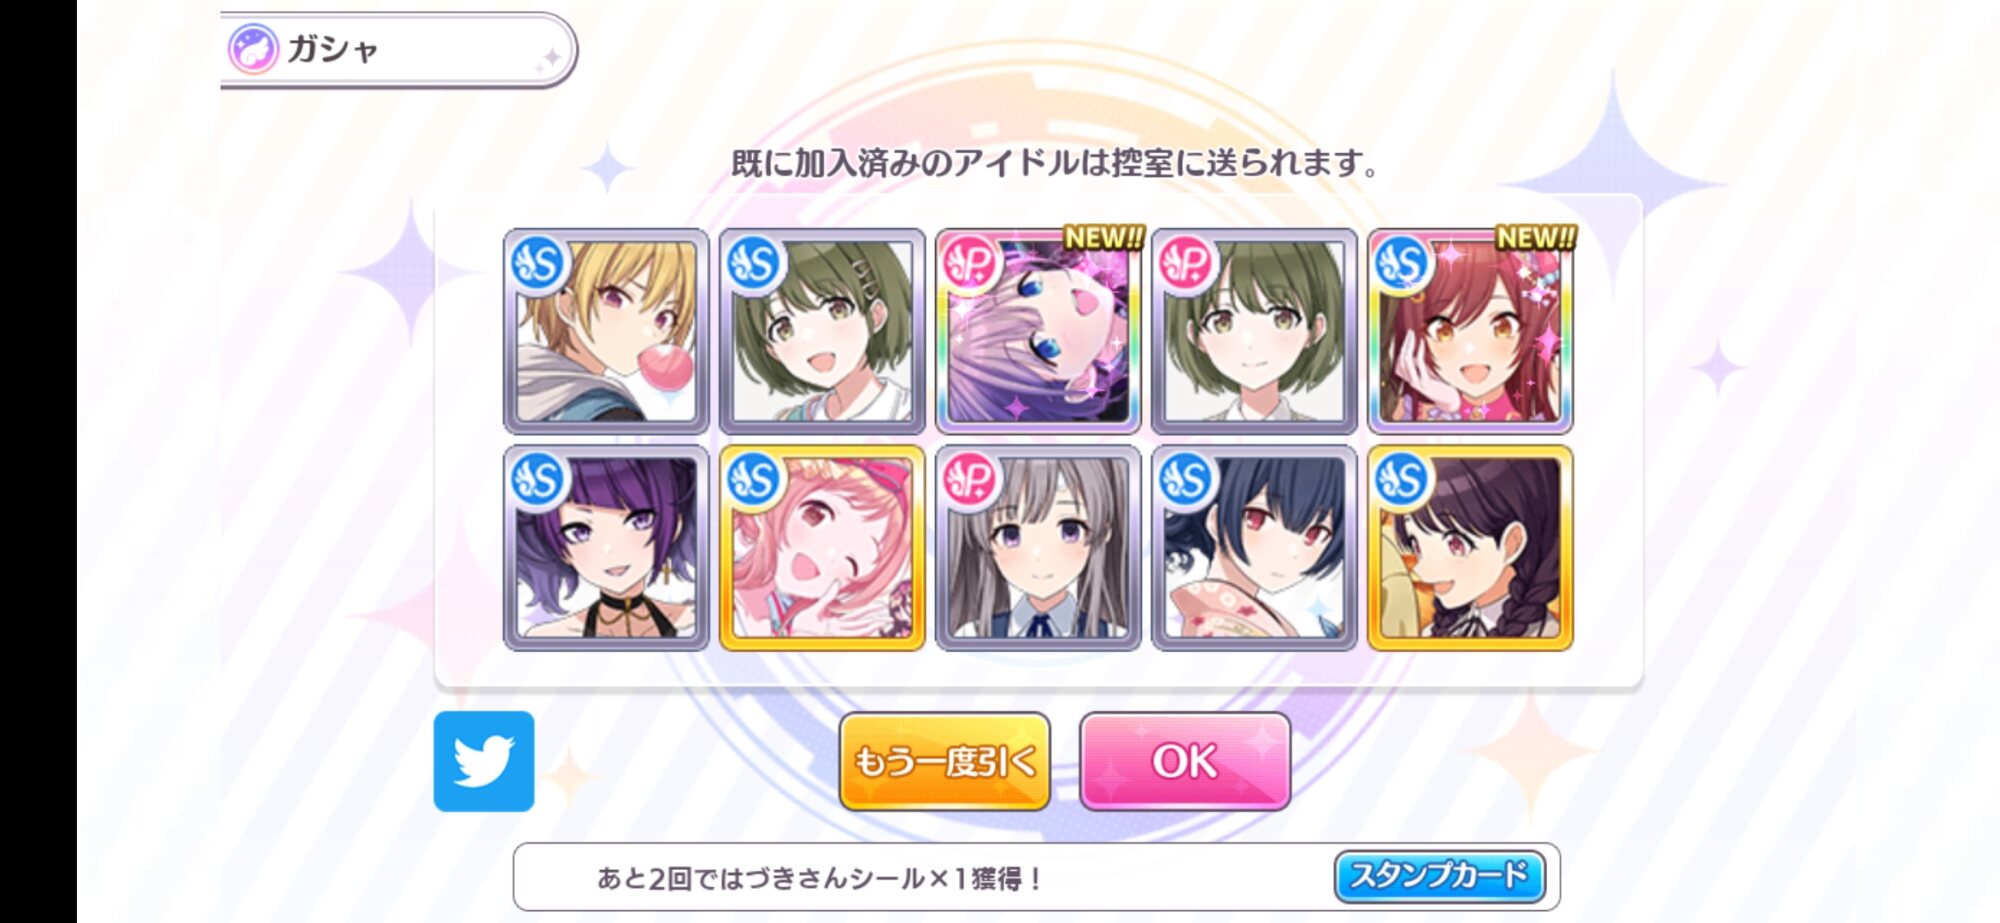Select the blonde bubblegum idol card

pyautogui.click(x=606, y=331)
